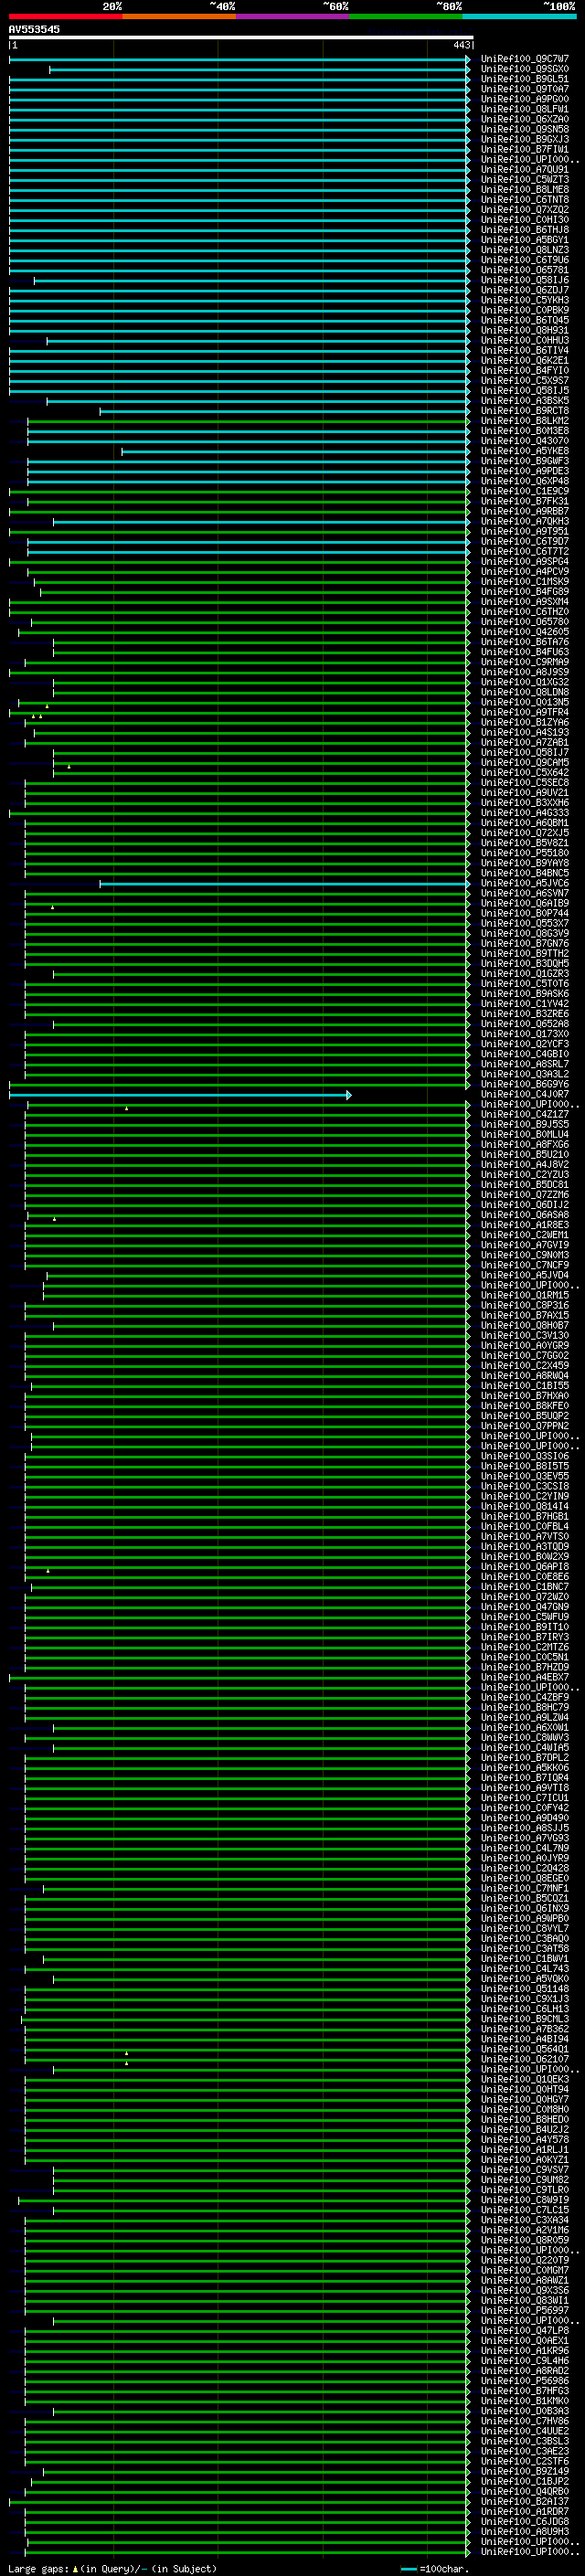The width and height of the screenshot is (585, 2576).
Task: Open hit UniRef100_Q6XZA0
Action: (525, 119)
